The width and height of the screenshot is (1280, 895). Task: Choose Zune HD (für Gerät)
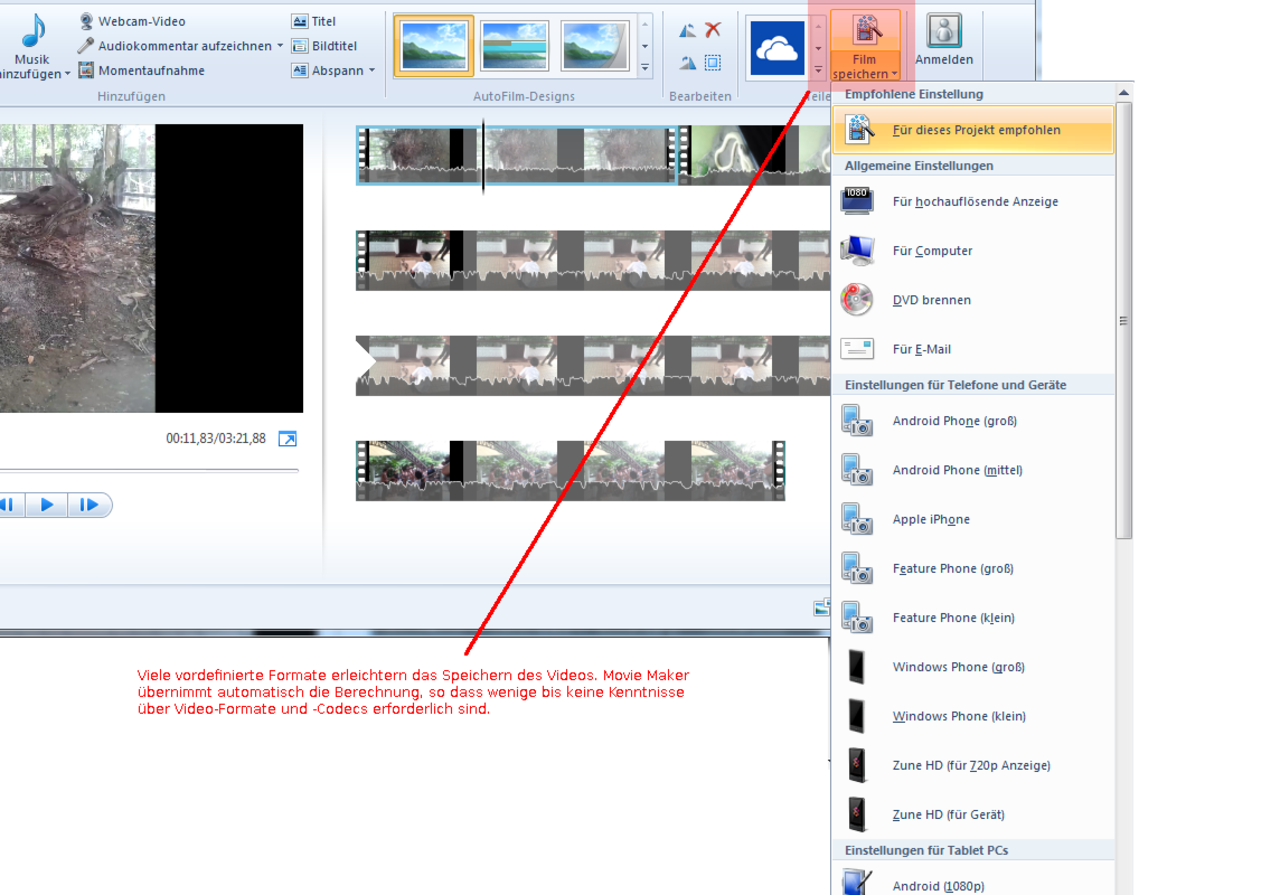[x=973, y=814]
